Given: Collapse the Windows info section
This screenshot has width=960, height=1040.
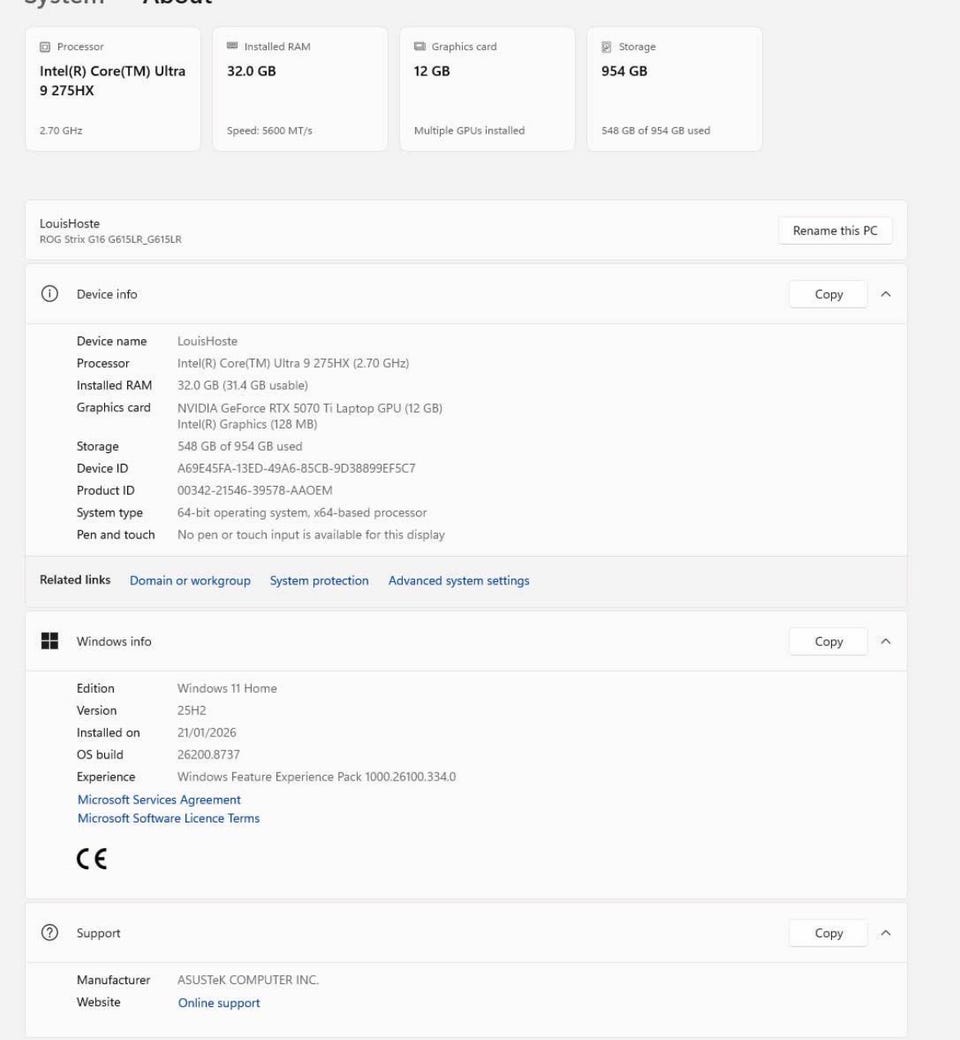Looking at the screenshot, I should [886, 641].
